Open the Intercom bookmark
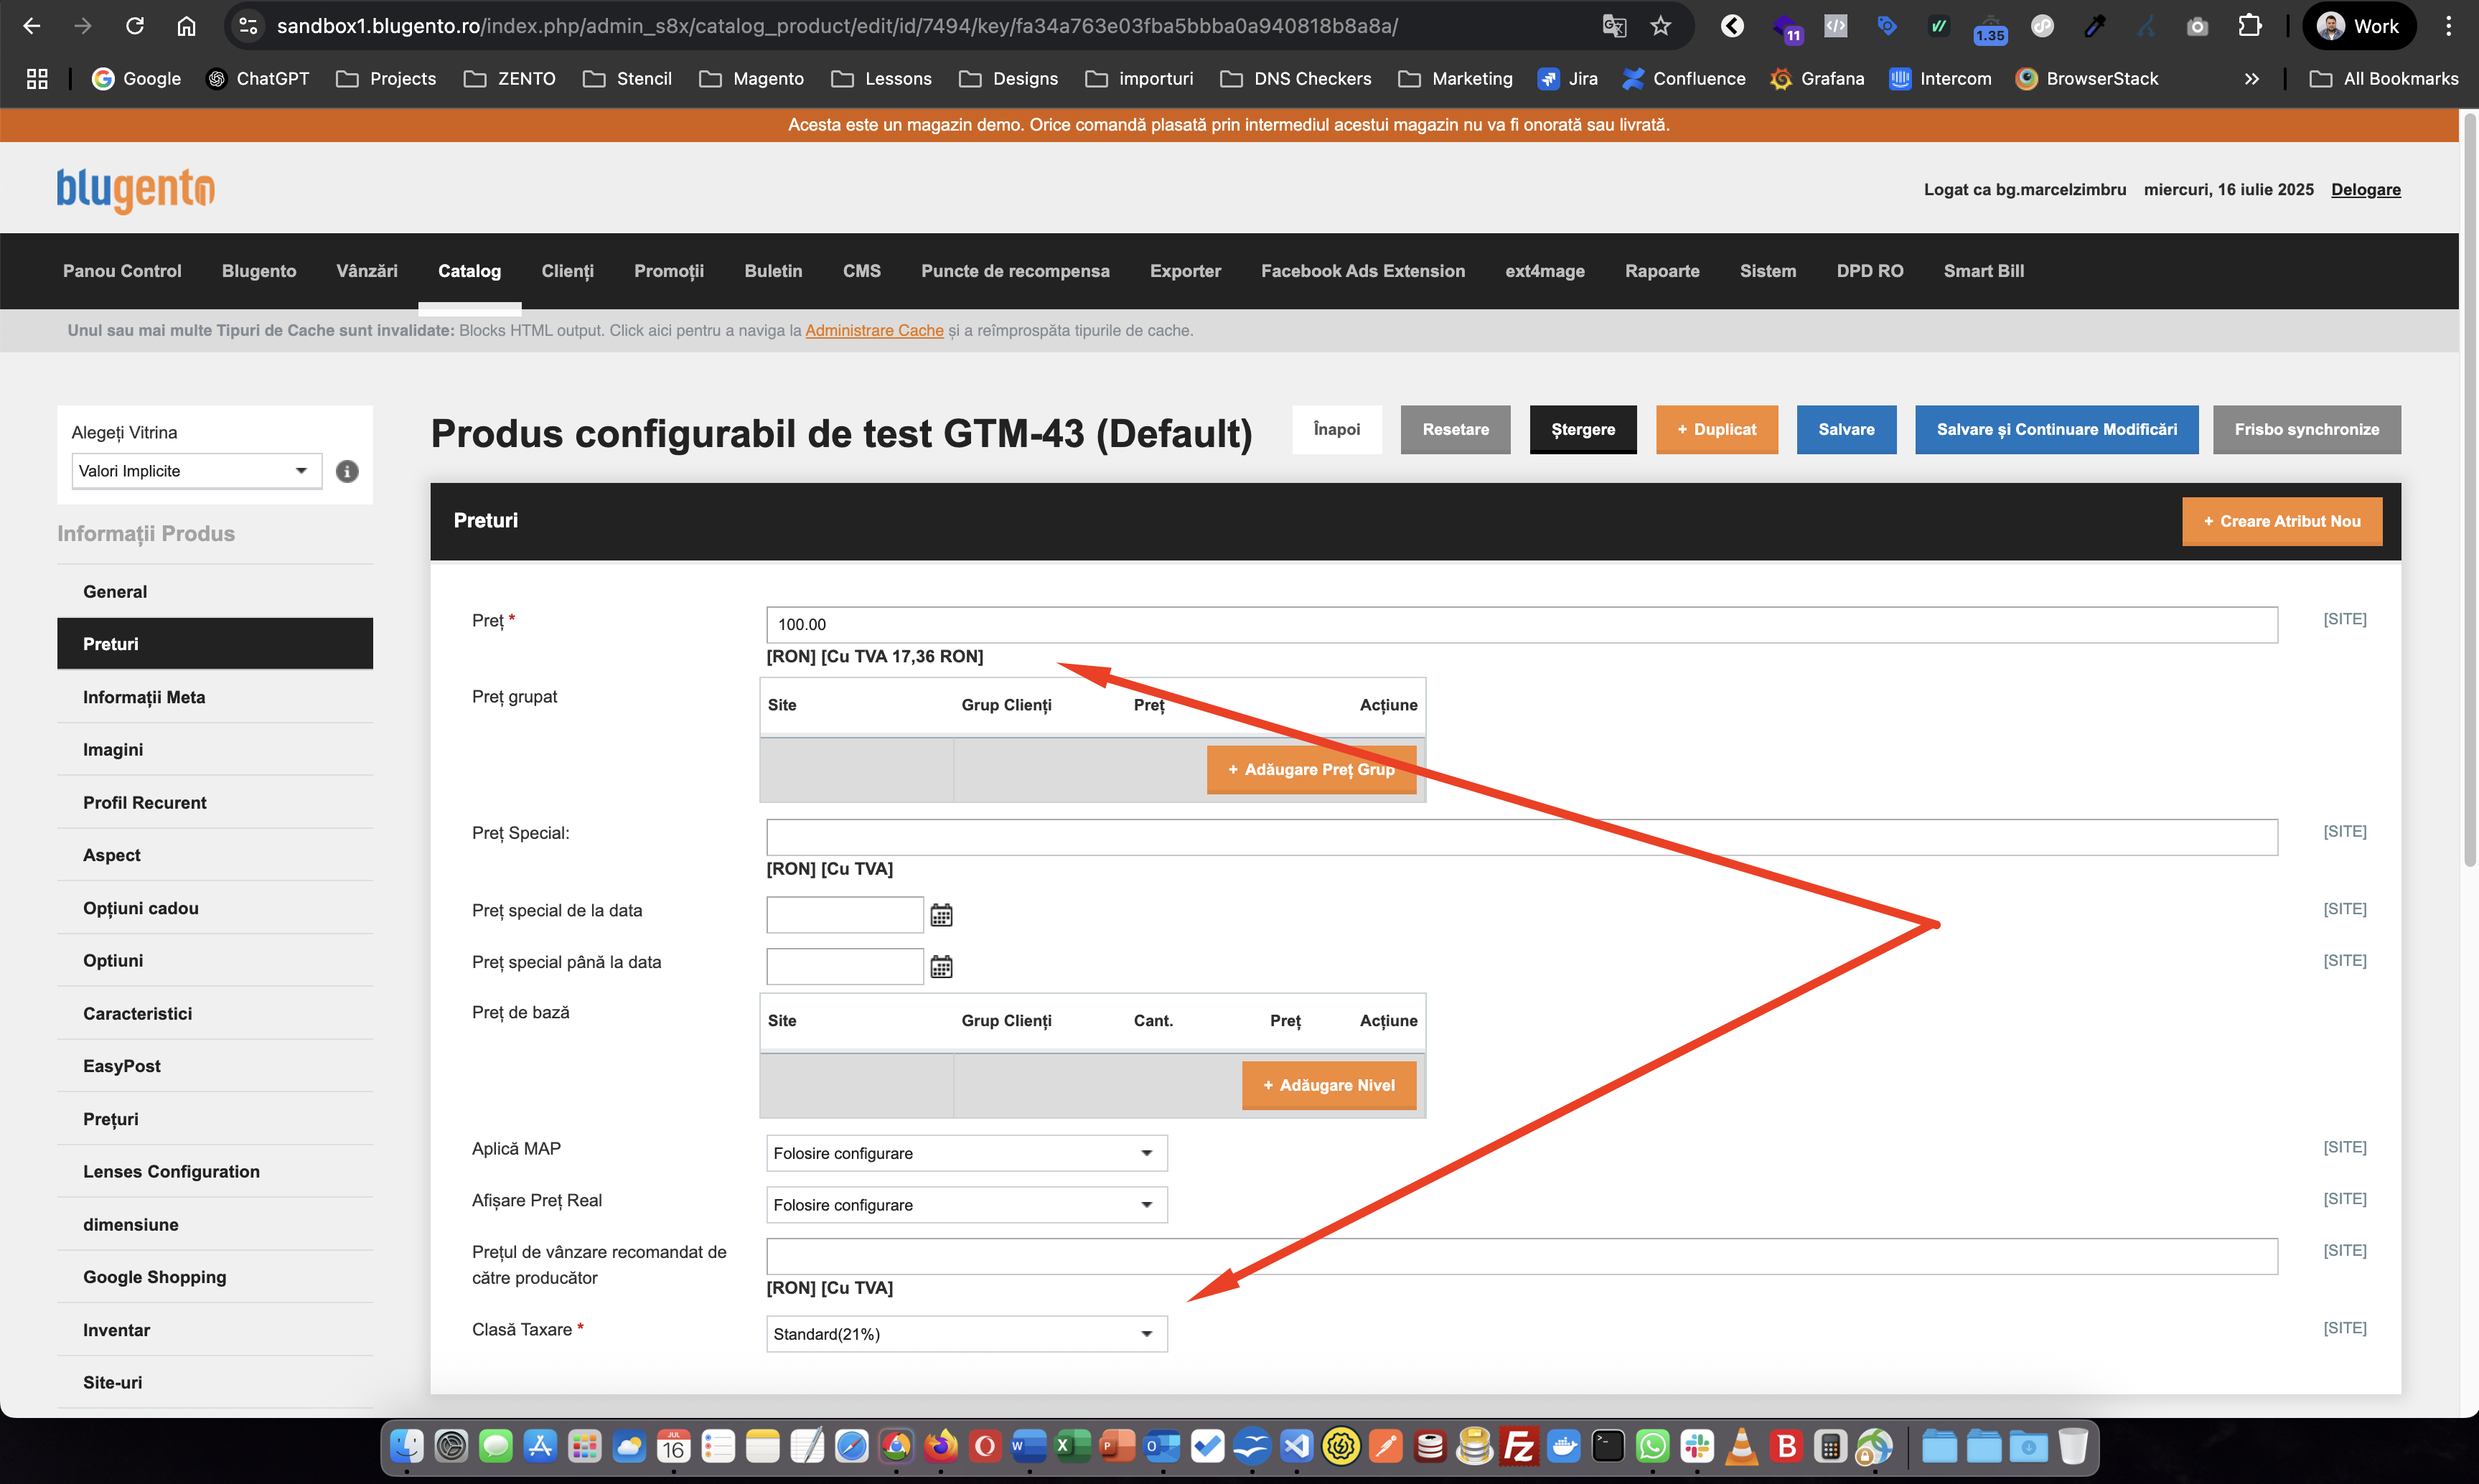Image resolution: width=2479 pixels, height=1484 pixels. coord(1940,79)
